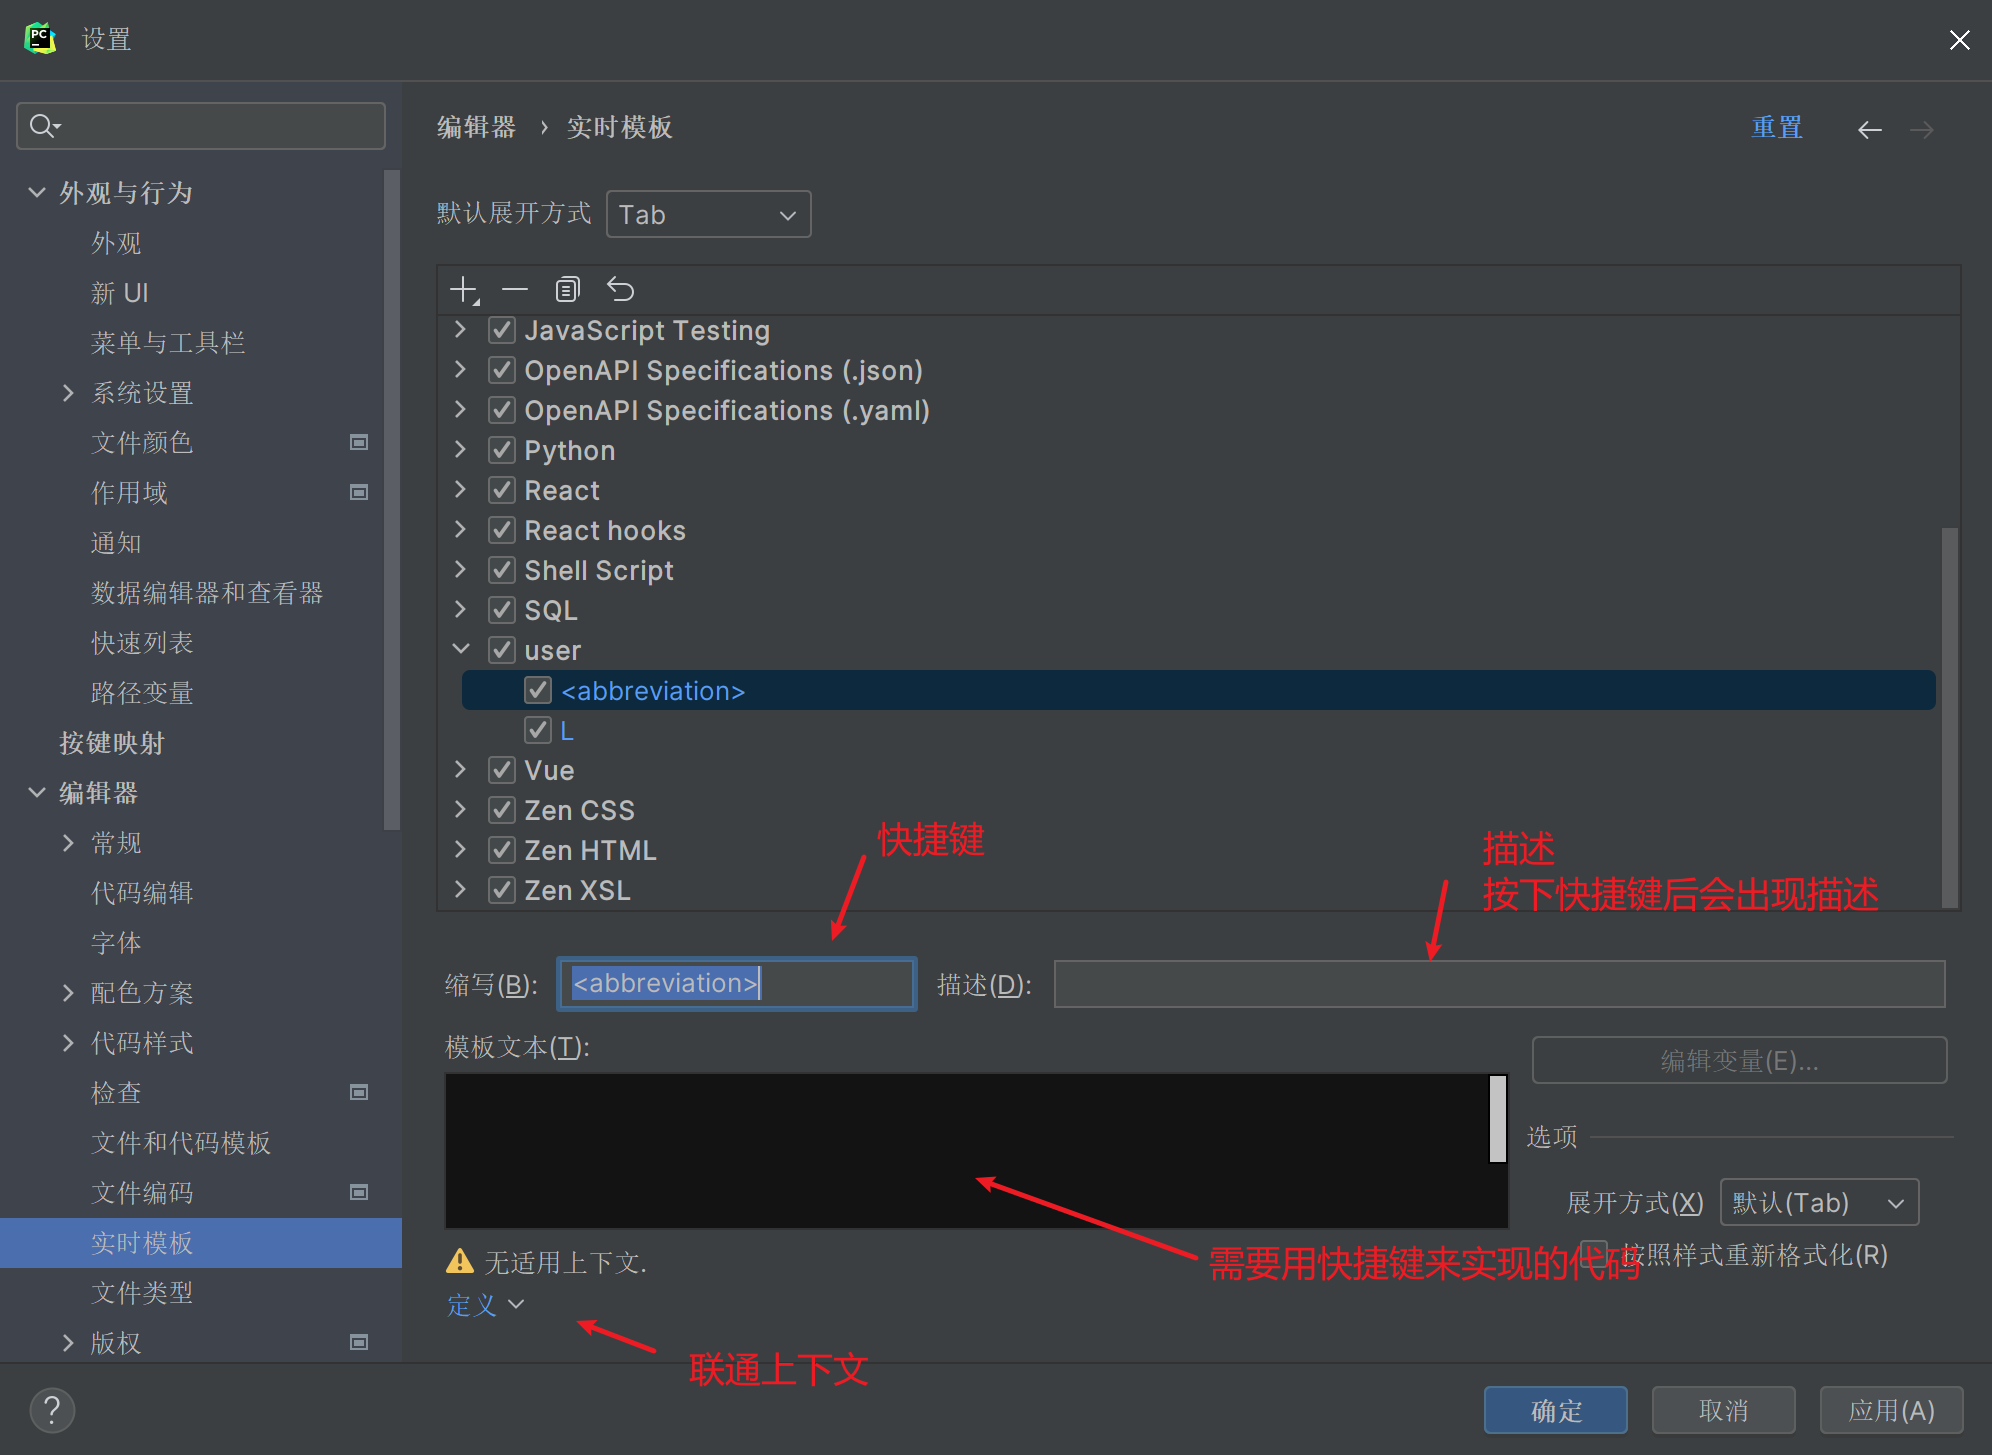Click project-level icon beside 检查

tap(359, 1092)
